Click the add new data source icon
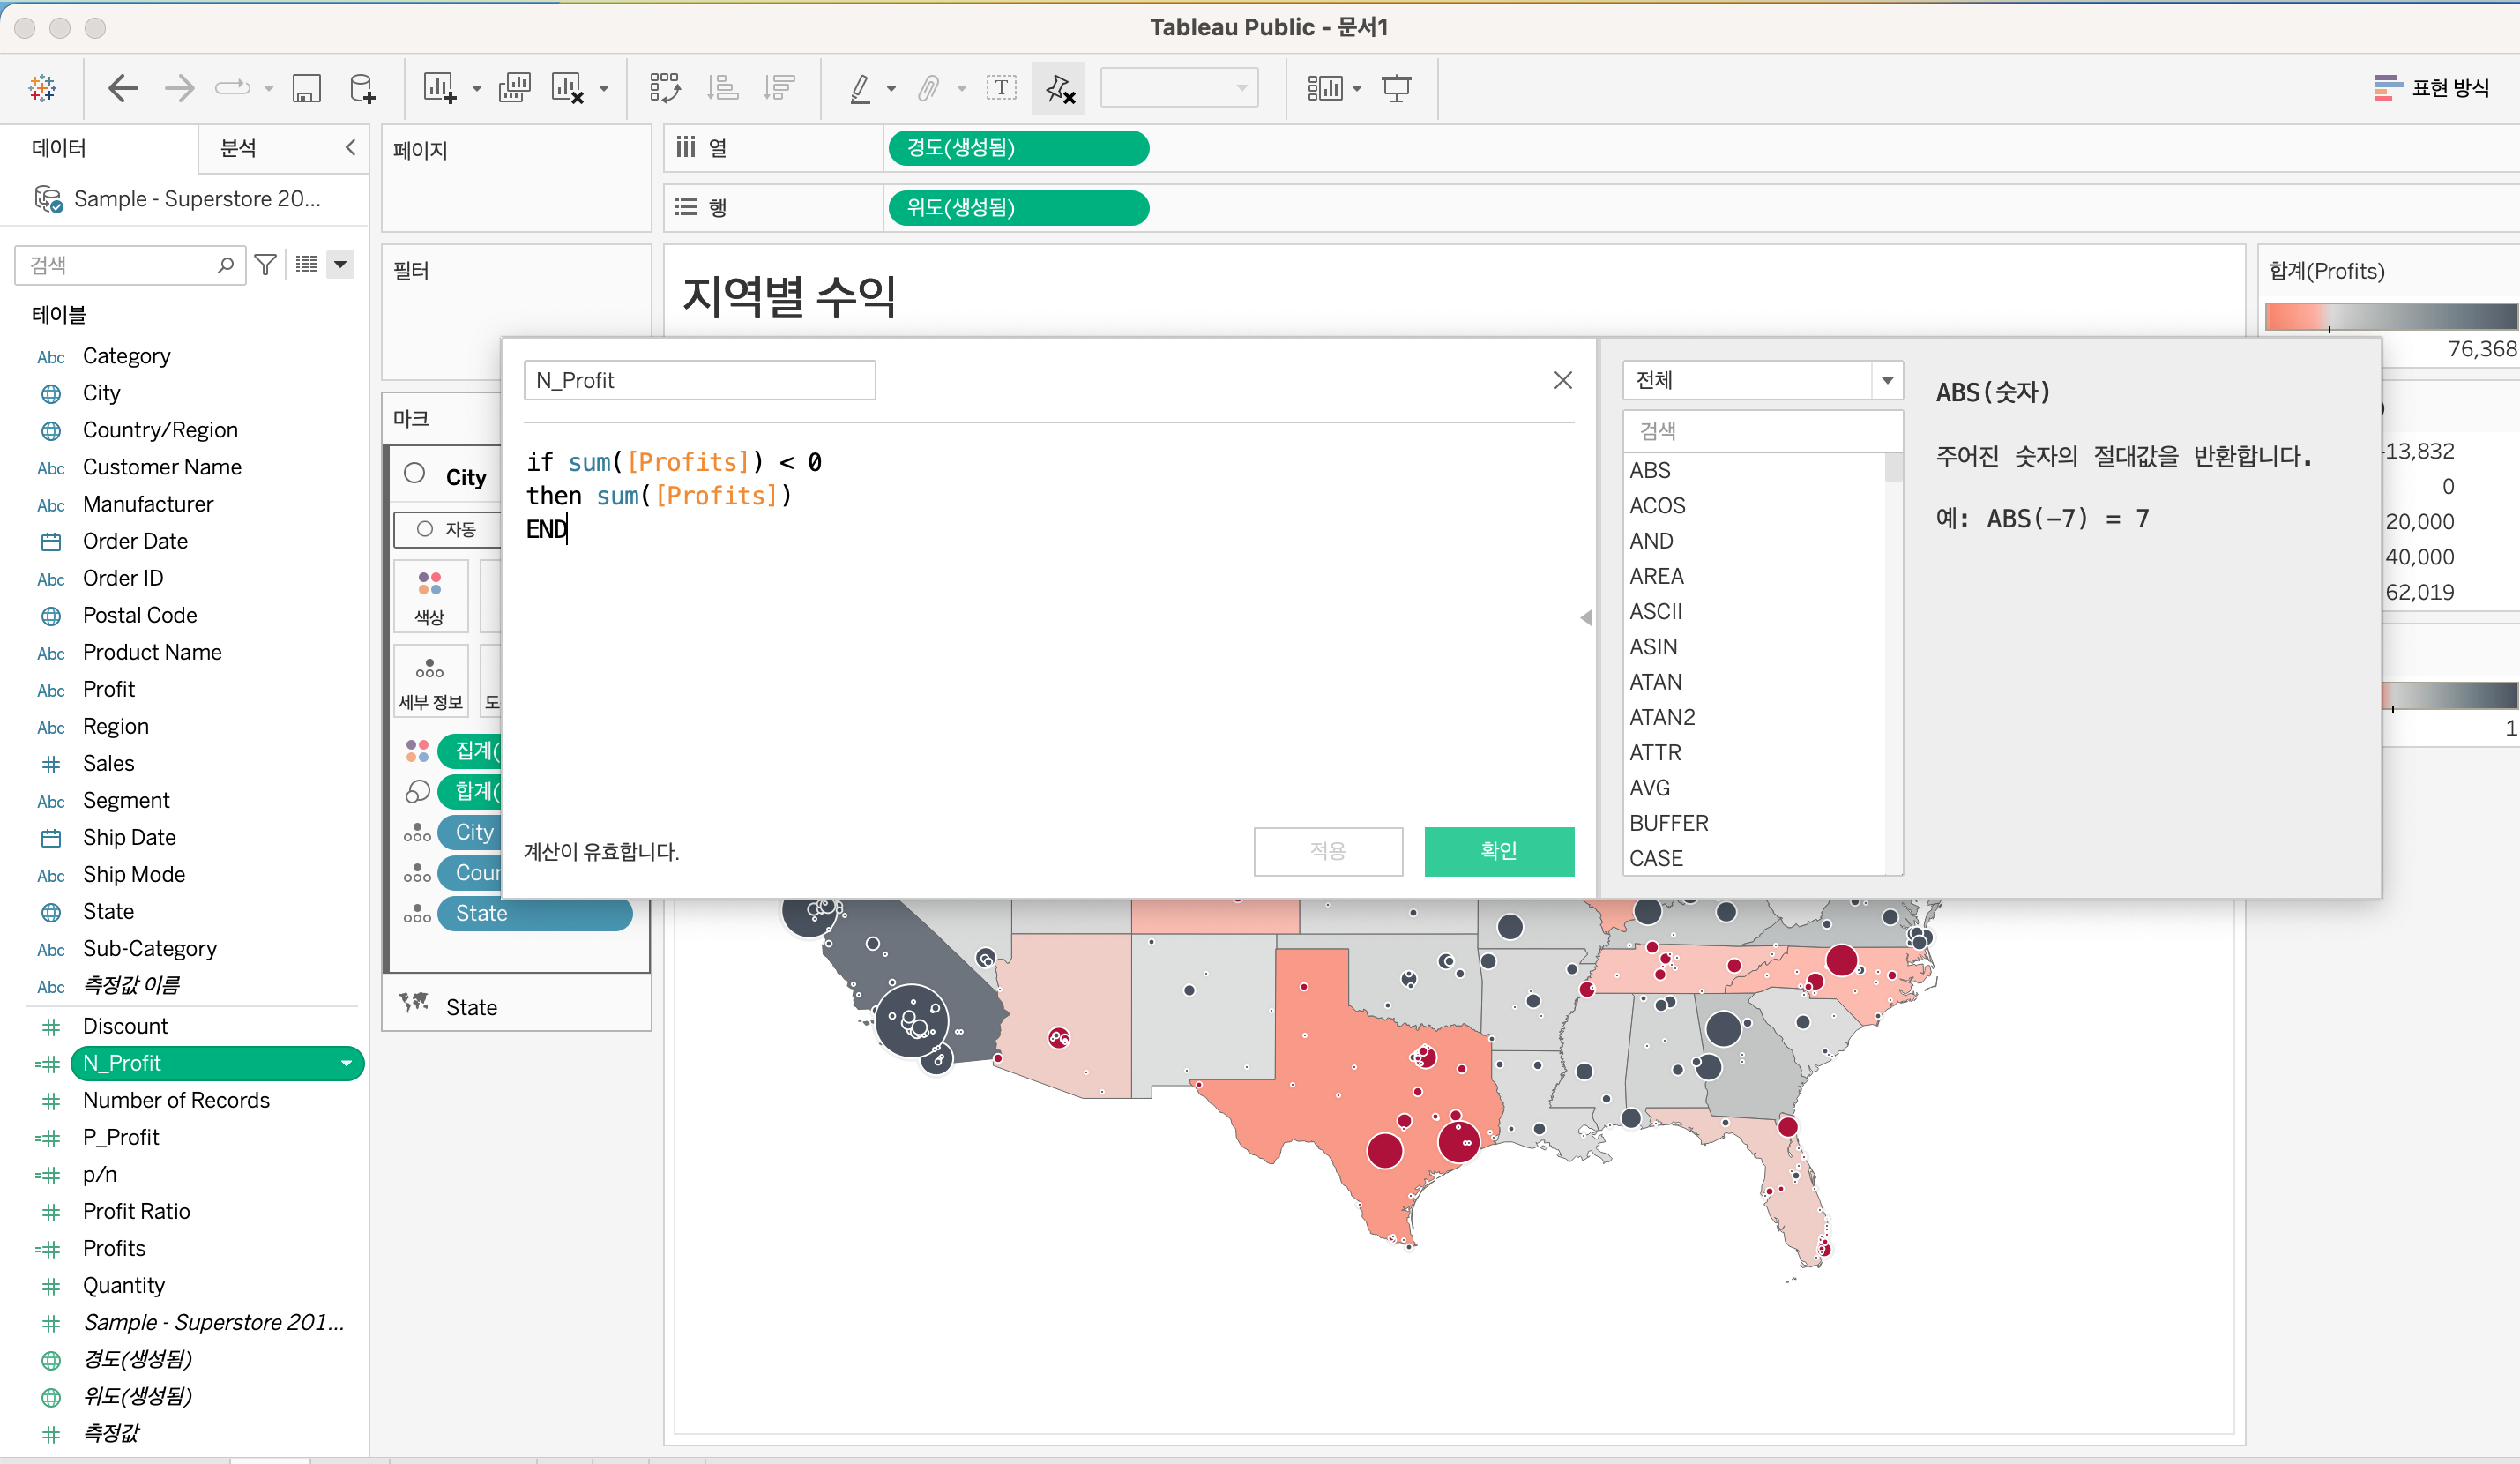This screenshot has height=1464, width=2520. click(362, 88)
